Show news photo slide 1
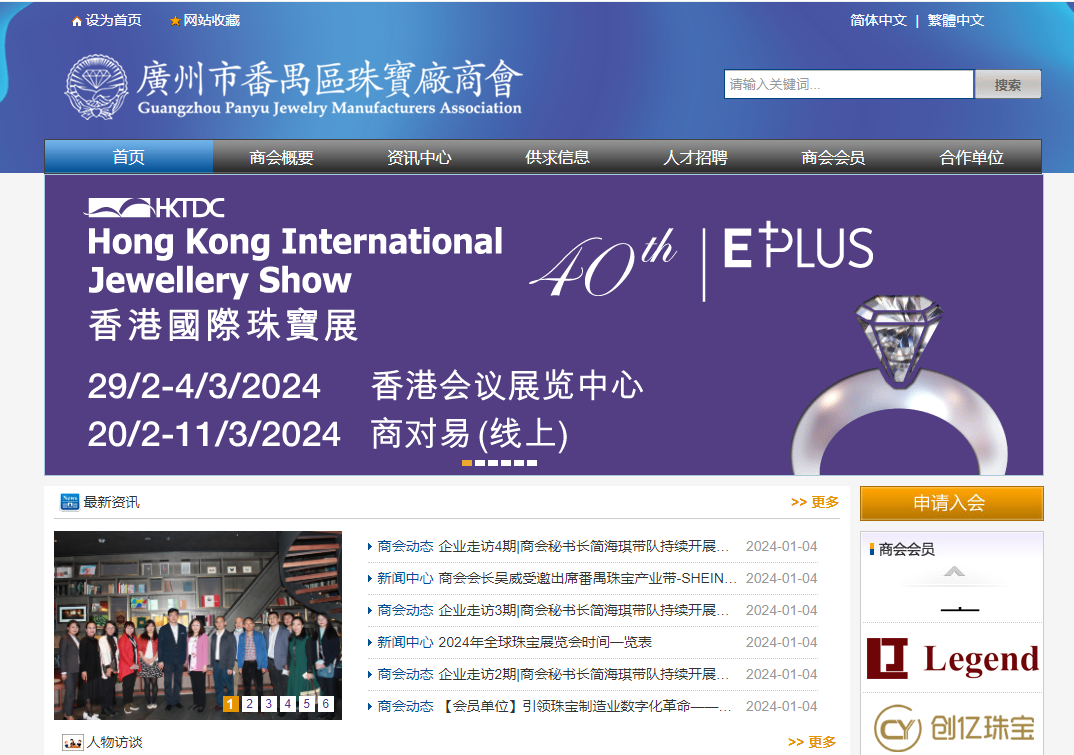This screenshot has height=755, width=1074. pyautogui.click(x=231, y=704)
